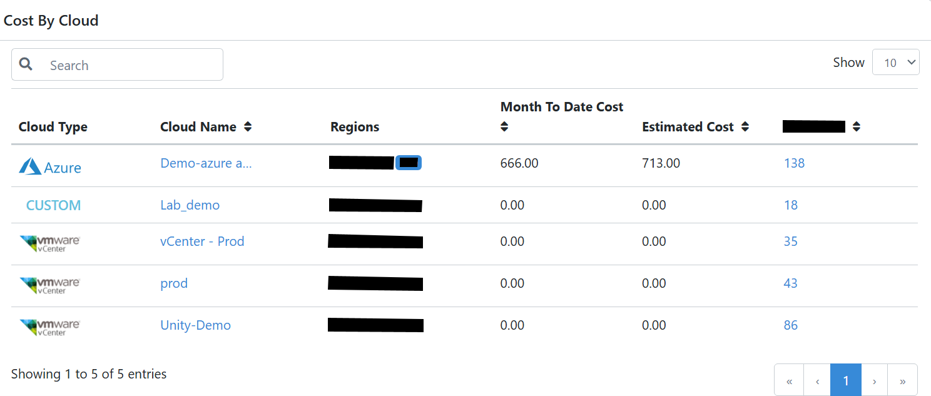Viewport: 931px width, 396px height.
Task: Click the Cost By Cloud title
Action: pos(51,21)
